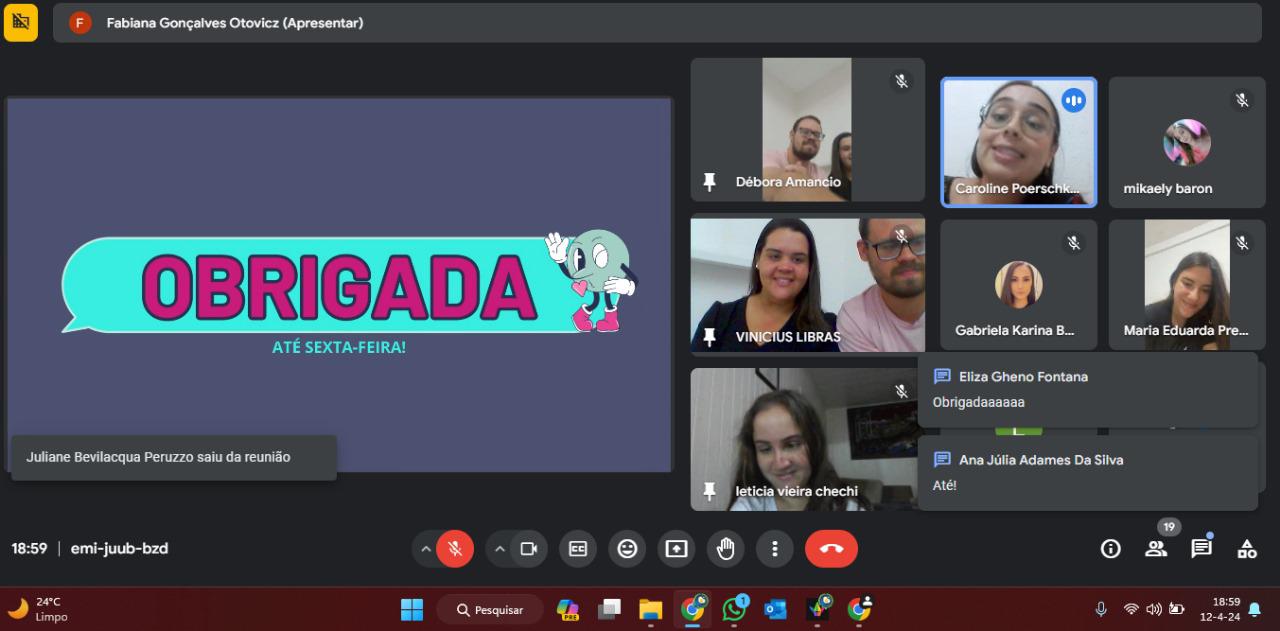Open audio settings arrow beside microphone
This screenshot has width=1280, height=631.
click(426, 548)
